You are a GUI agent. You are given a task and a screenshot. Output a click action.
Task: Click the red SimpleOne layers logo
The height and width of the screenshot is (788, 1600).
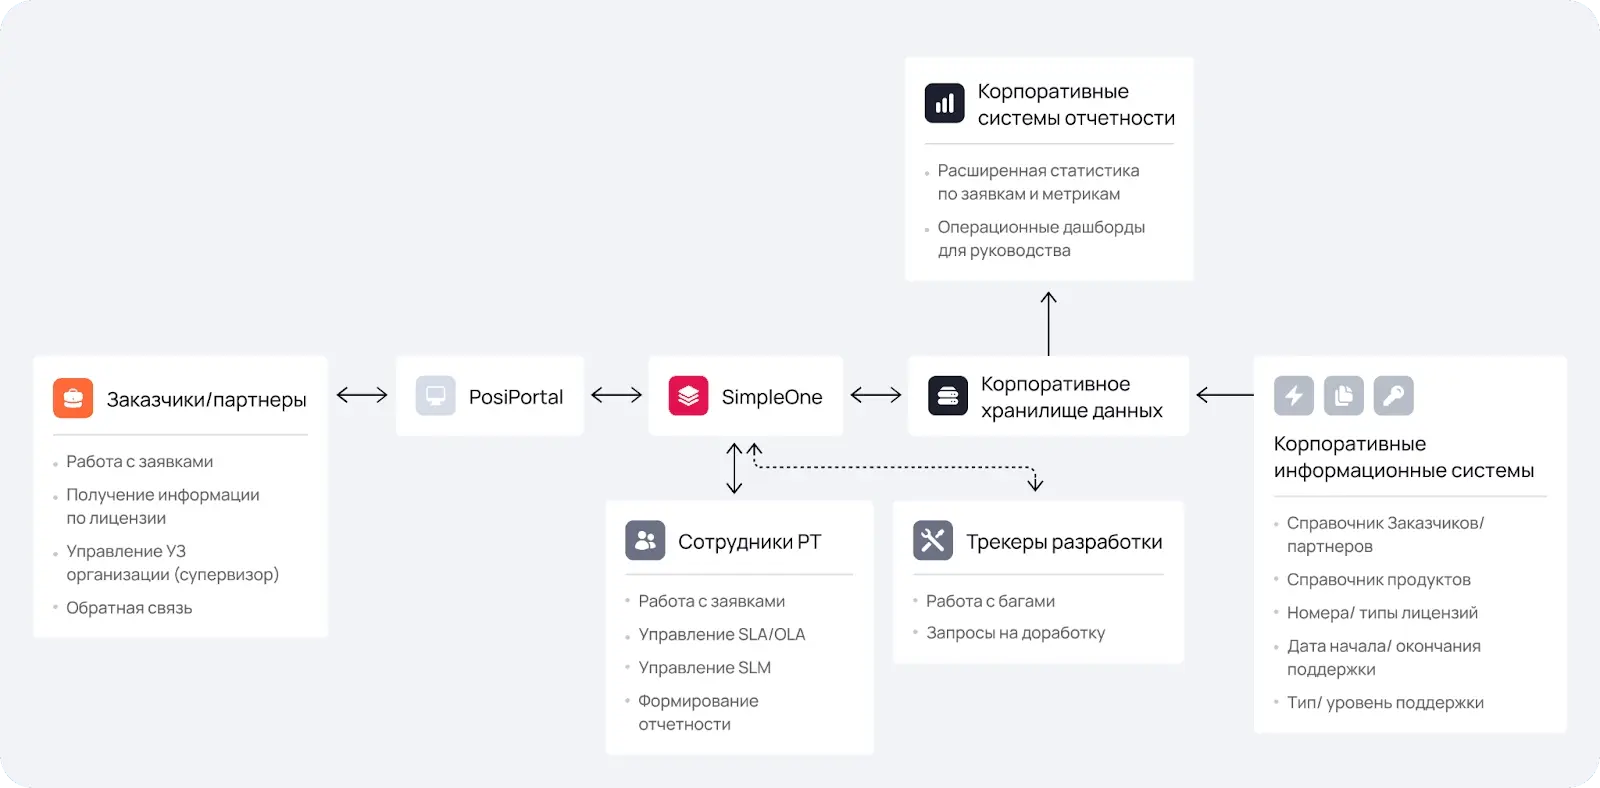(688, 396)
